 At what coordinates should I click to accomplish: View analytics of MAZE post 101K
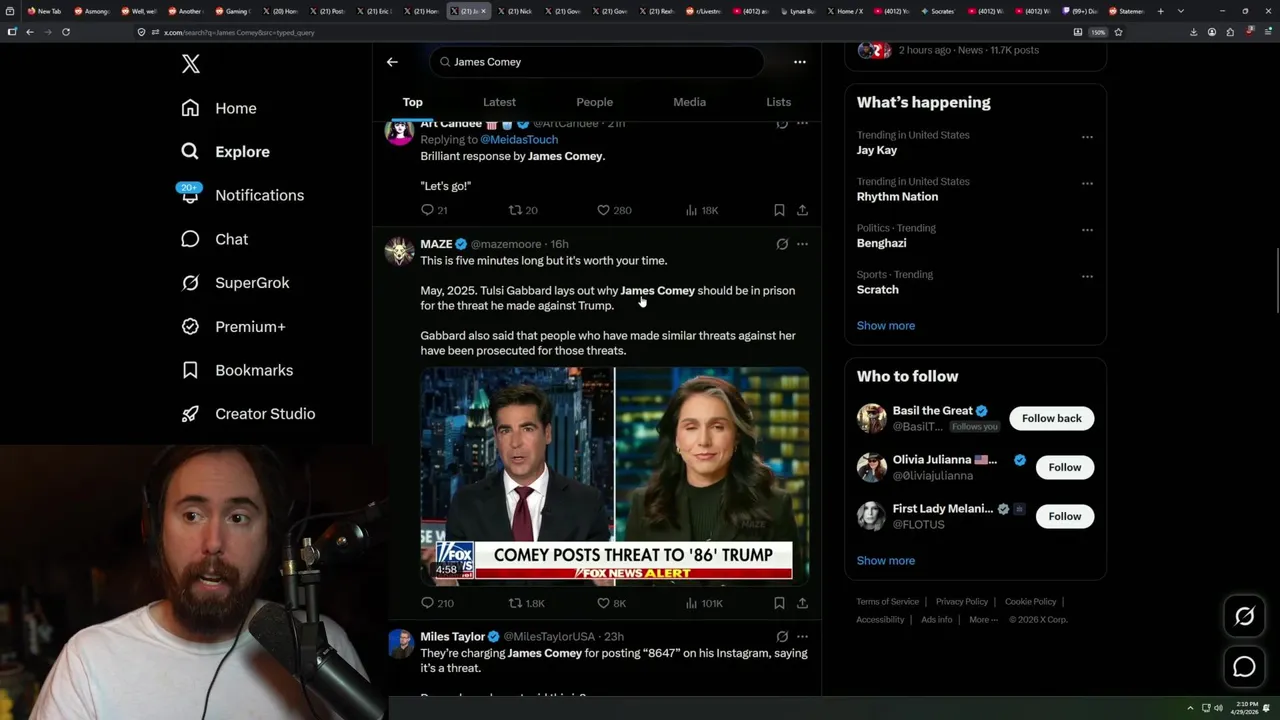click(x=704, y=603)
